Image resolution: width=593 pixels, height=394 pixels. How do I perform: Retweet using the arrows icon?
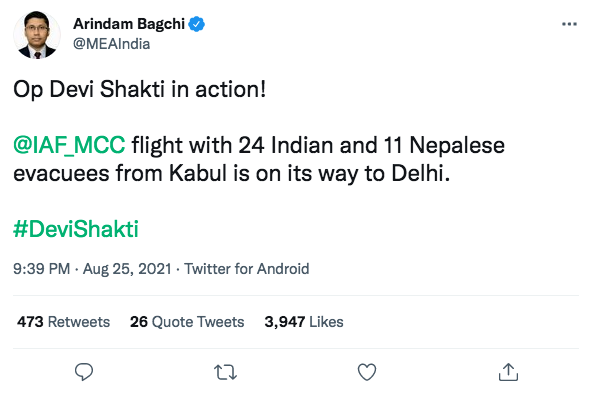coord(225,372)
